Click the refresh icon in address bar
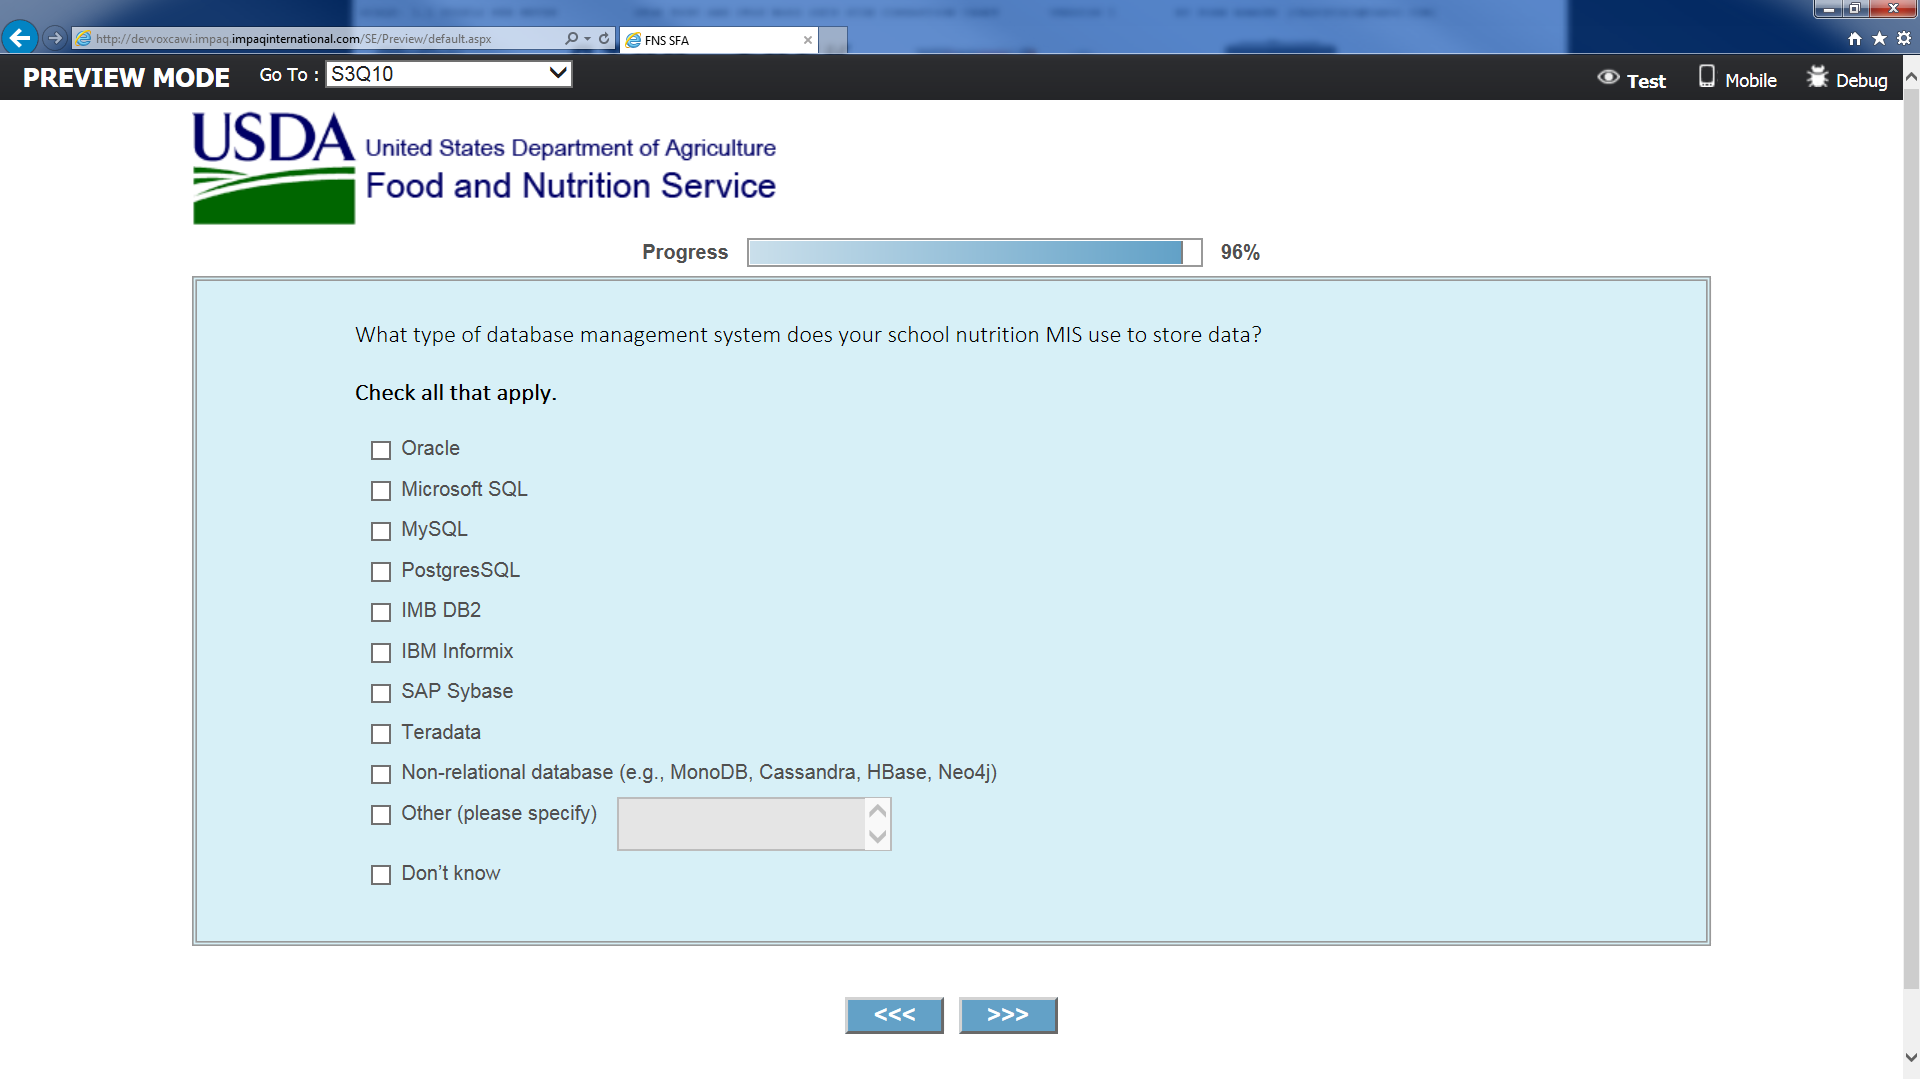1920x1080 pixels. 604,39
